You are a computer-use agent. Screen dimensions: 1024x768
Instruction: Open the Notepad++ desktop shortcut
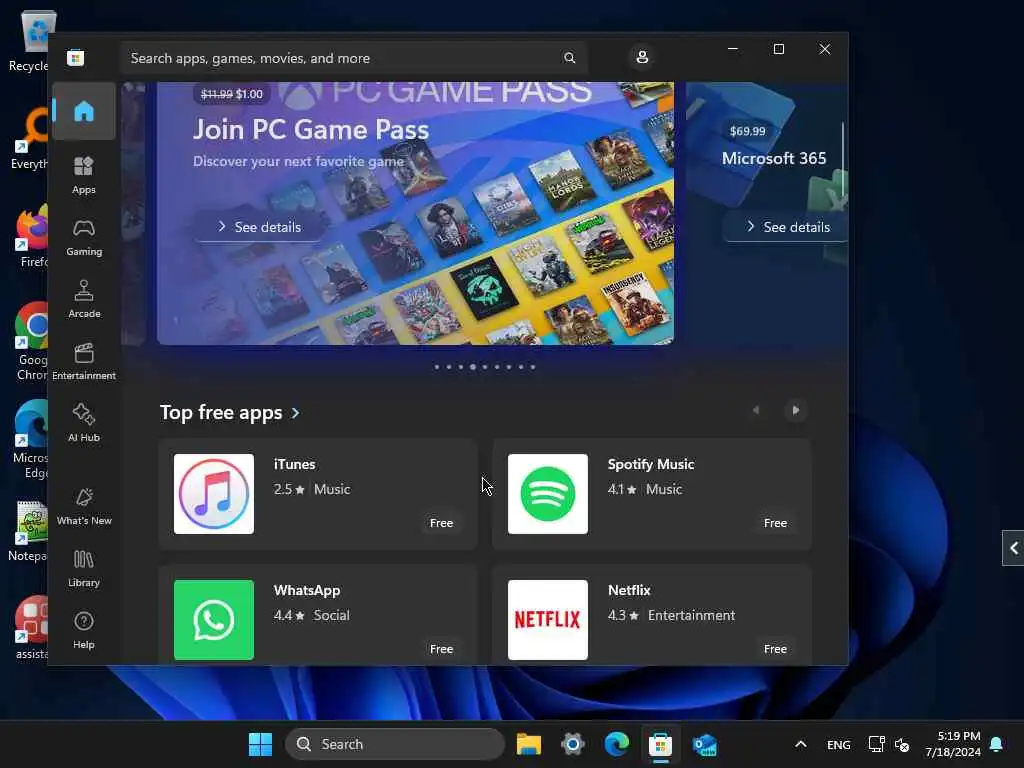[x=28, y=531]
